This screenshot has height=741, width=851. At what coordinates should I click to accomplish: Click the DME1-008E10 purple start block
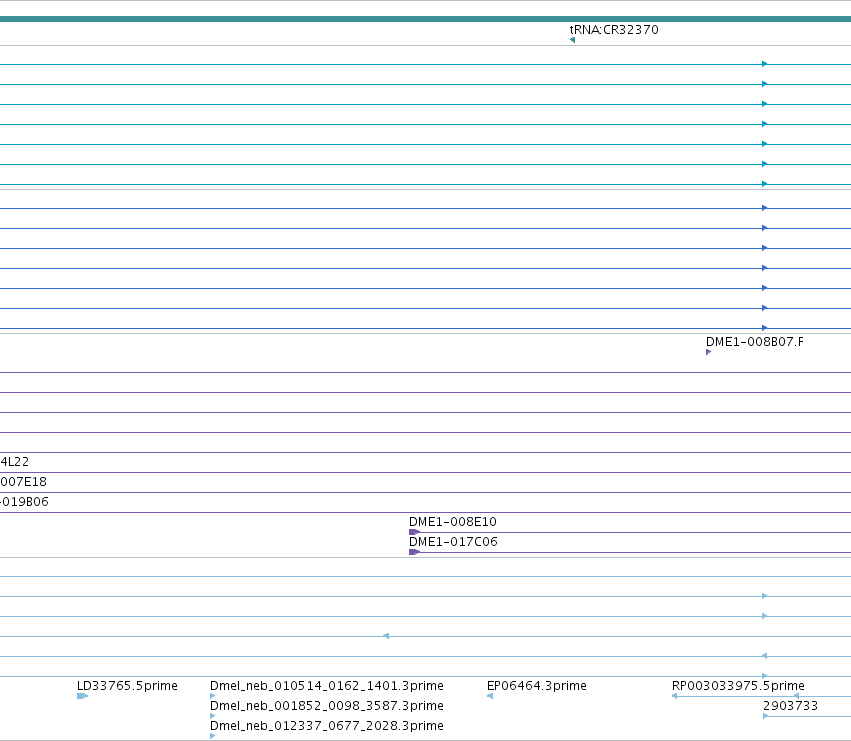pos(414,532)
